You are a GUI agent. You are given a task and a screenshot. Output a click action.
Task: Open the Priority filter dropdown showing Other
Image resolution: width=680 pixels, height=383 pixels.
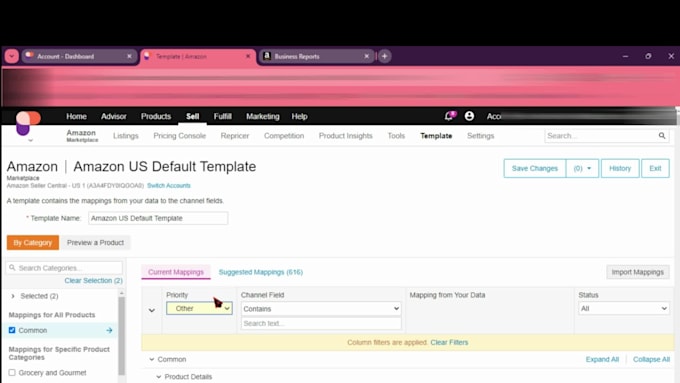199,308
